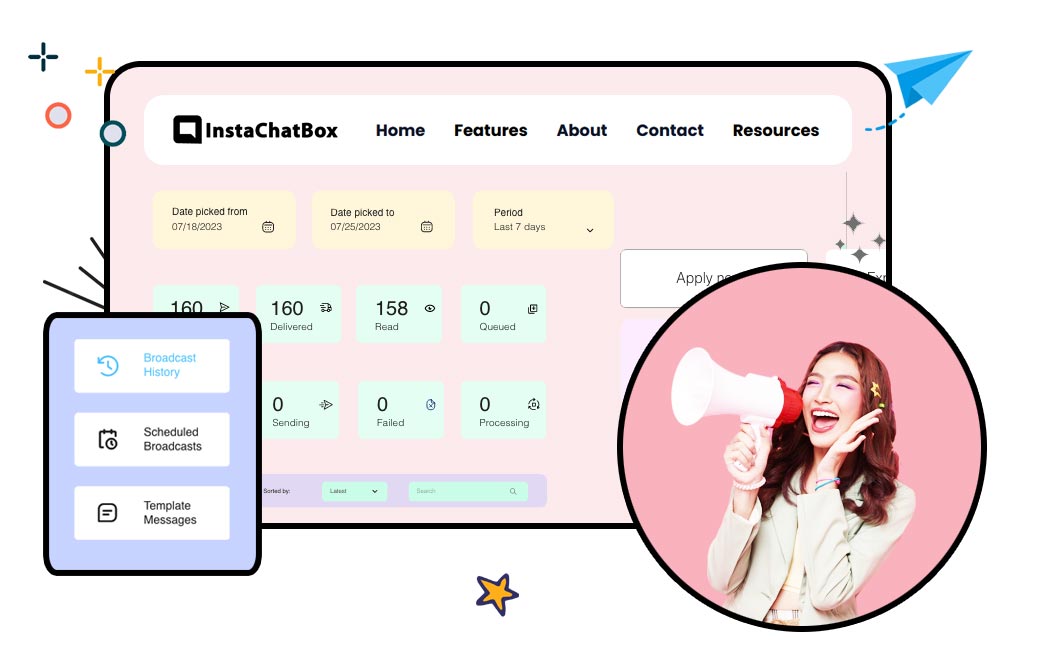Click the Queued card stack icon

point(532,308)
